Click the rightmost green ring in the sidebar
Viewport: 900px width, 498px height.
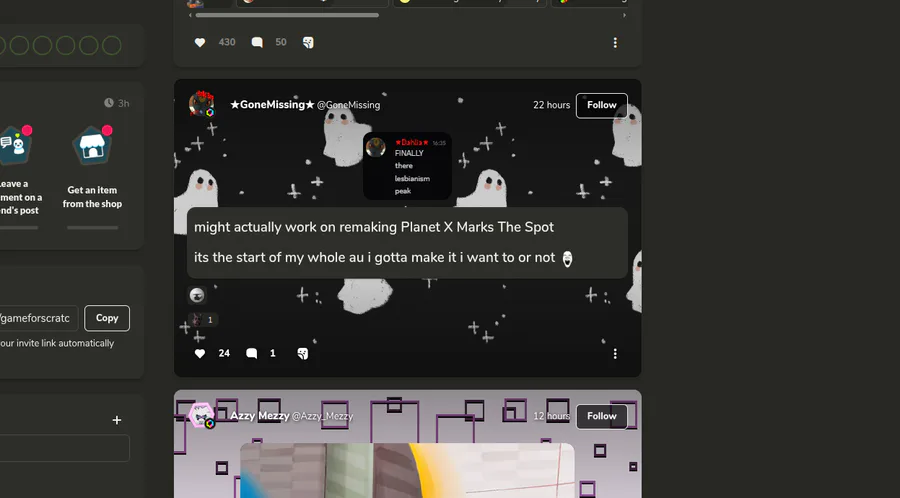click(x=112, y=45)
